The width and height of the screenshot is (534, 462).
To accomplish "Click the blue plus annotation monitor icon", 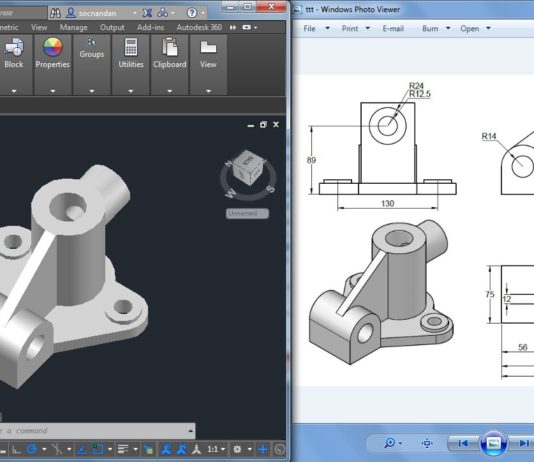I will [x=263, y=449].
